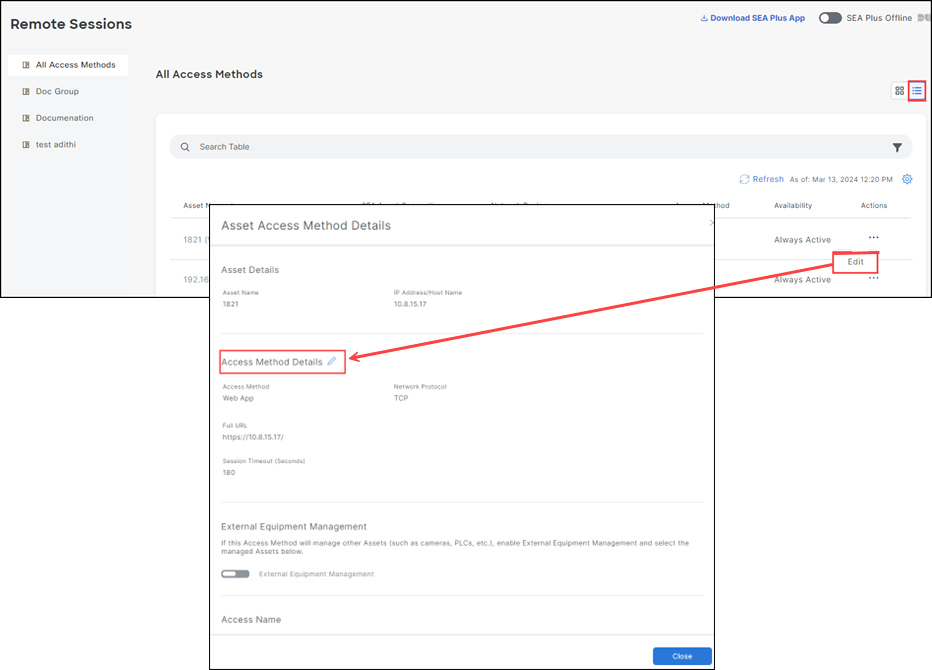The width and height of the screenshot is (932, 670).
Task: Open the Edit context menu entry
Action: pyautogui.click(x=855, y=262)
